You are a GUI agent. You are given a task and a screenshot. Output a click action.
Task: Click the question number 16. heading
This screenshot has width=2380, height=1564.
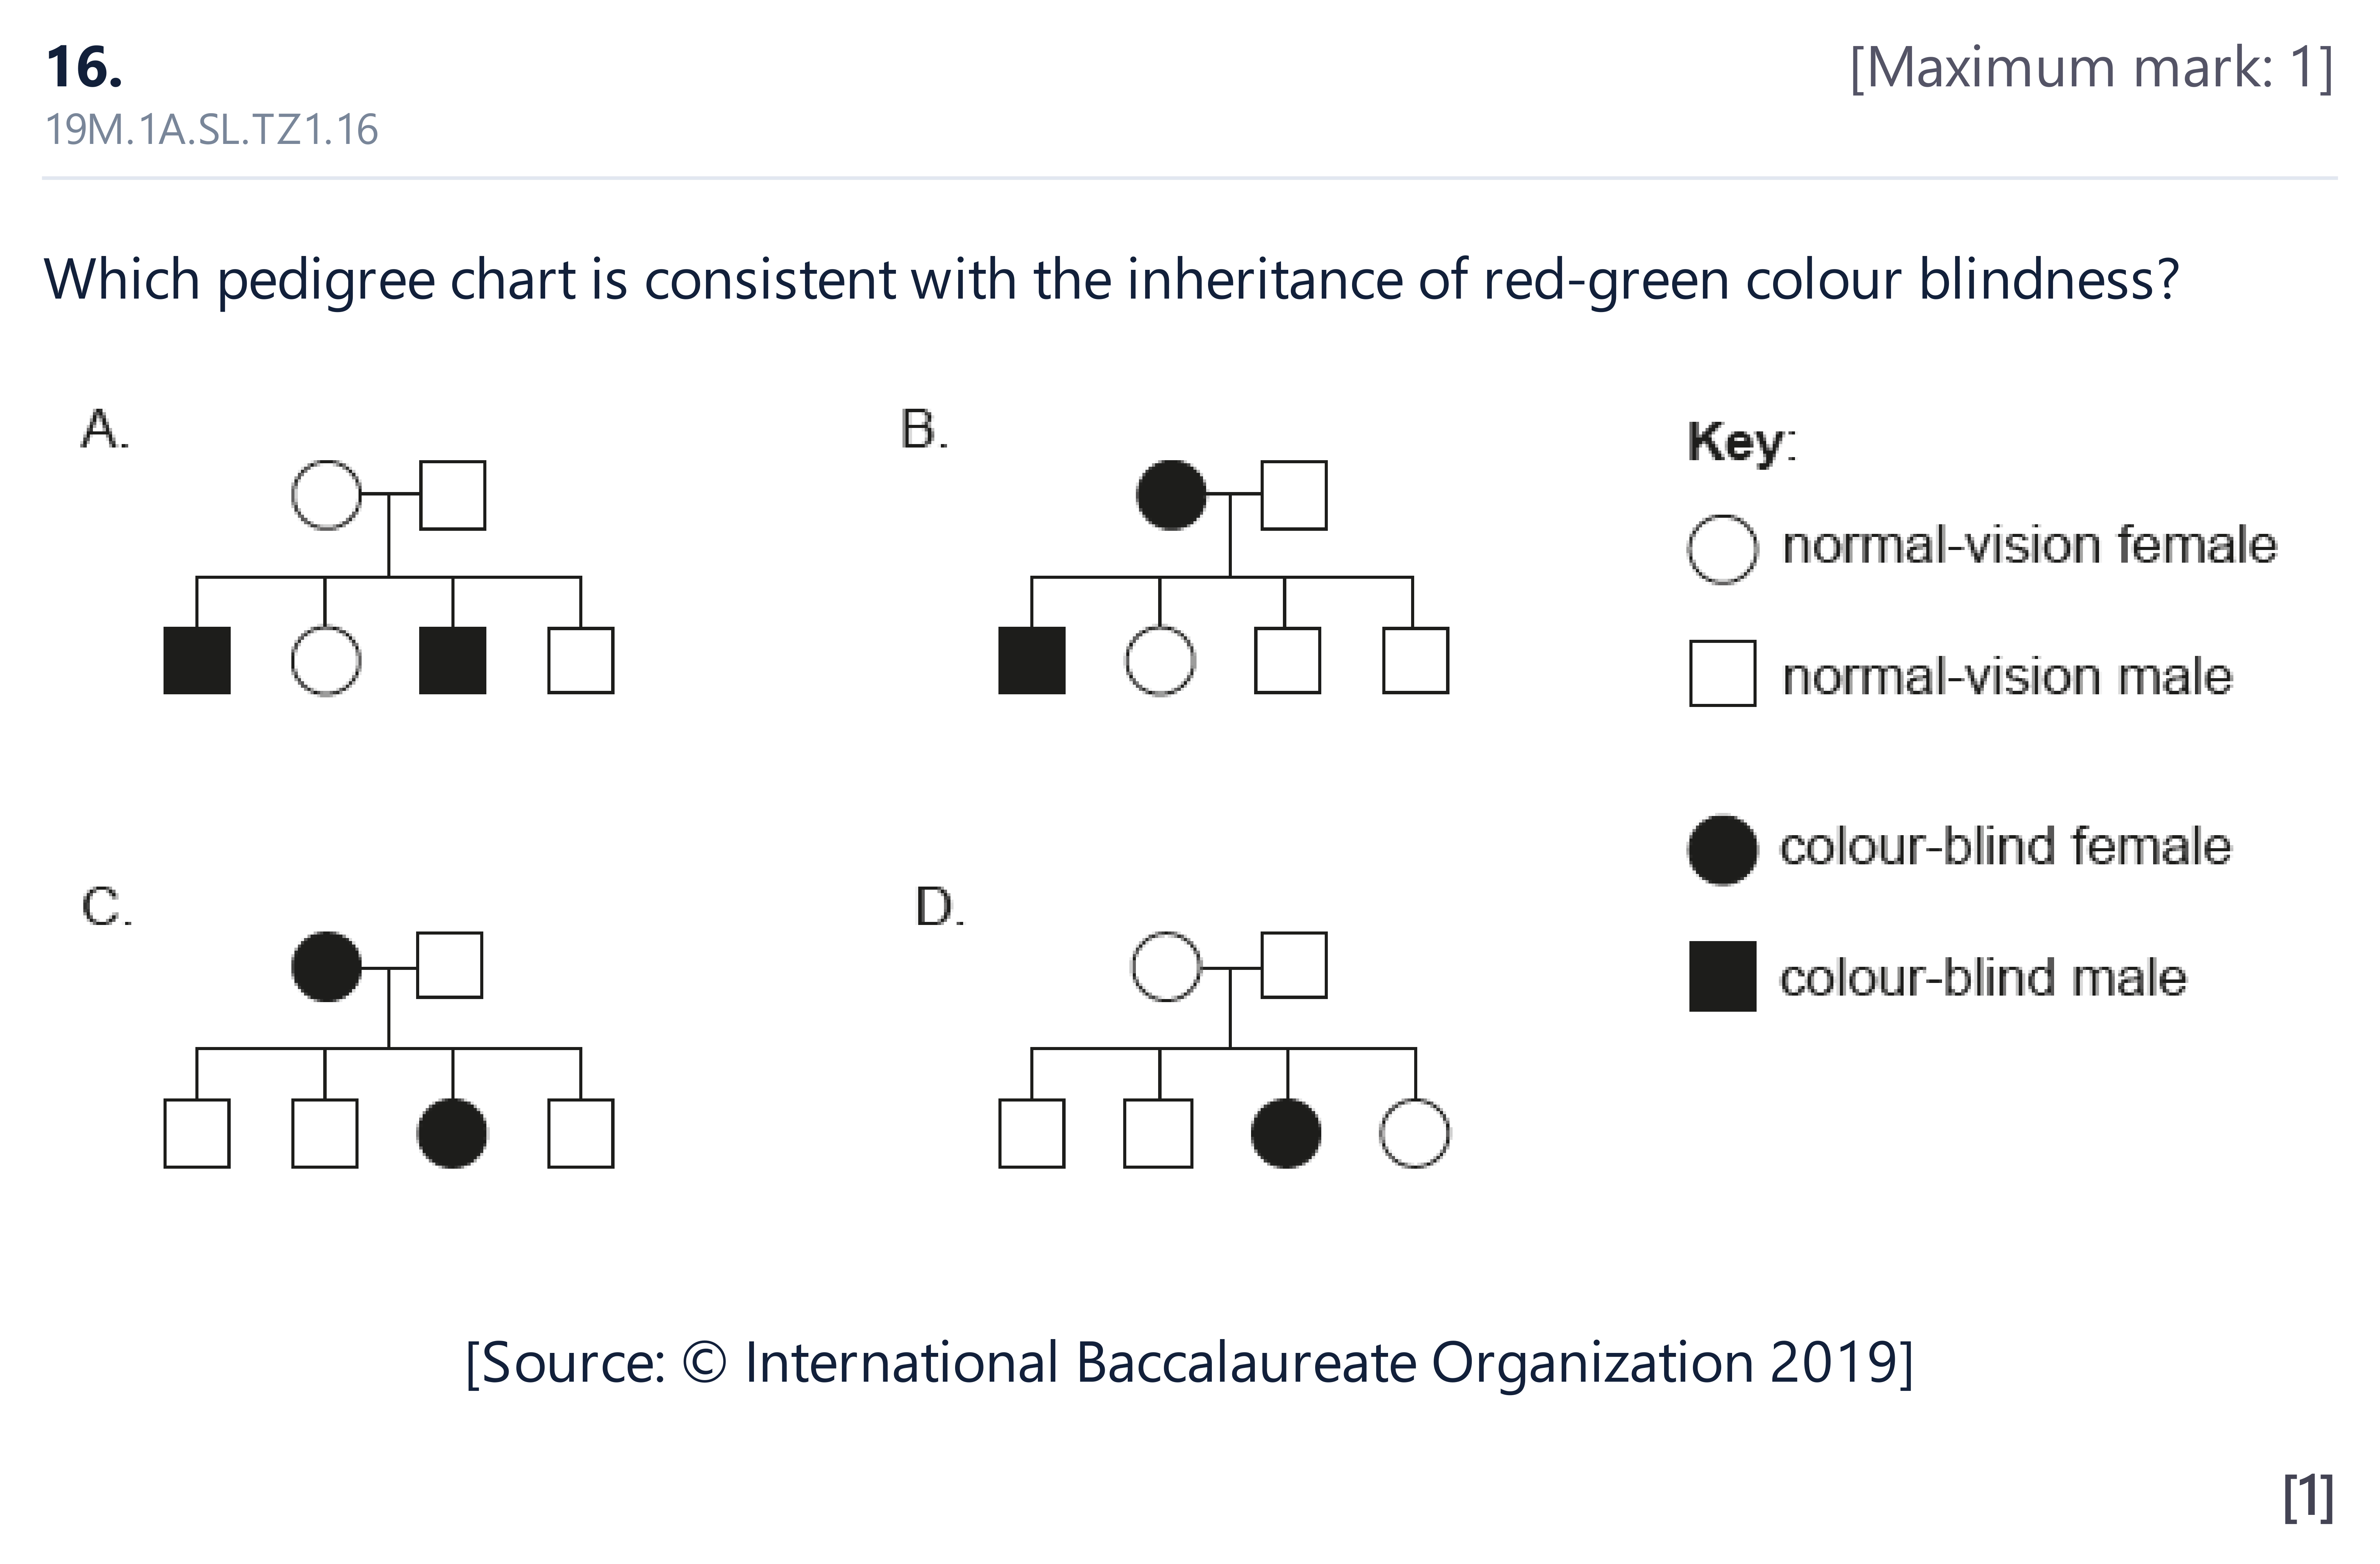(x=84, y=68)
